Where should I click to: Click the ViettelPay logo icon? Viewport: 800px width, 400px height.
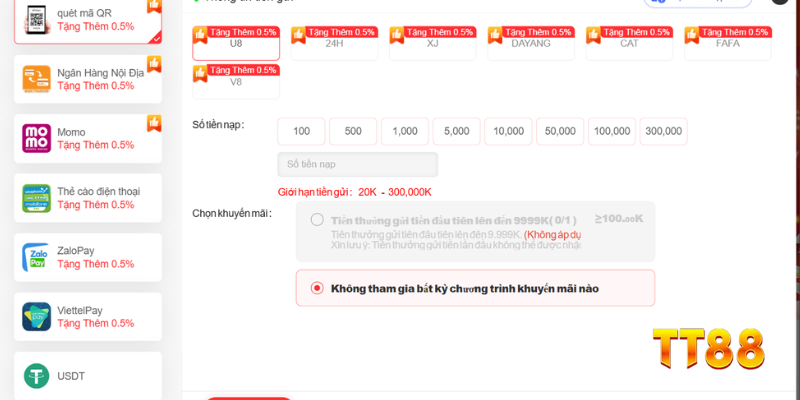point(36,317)
